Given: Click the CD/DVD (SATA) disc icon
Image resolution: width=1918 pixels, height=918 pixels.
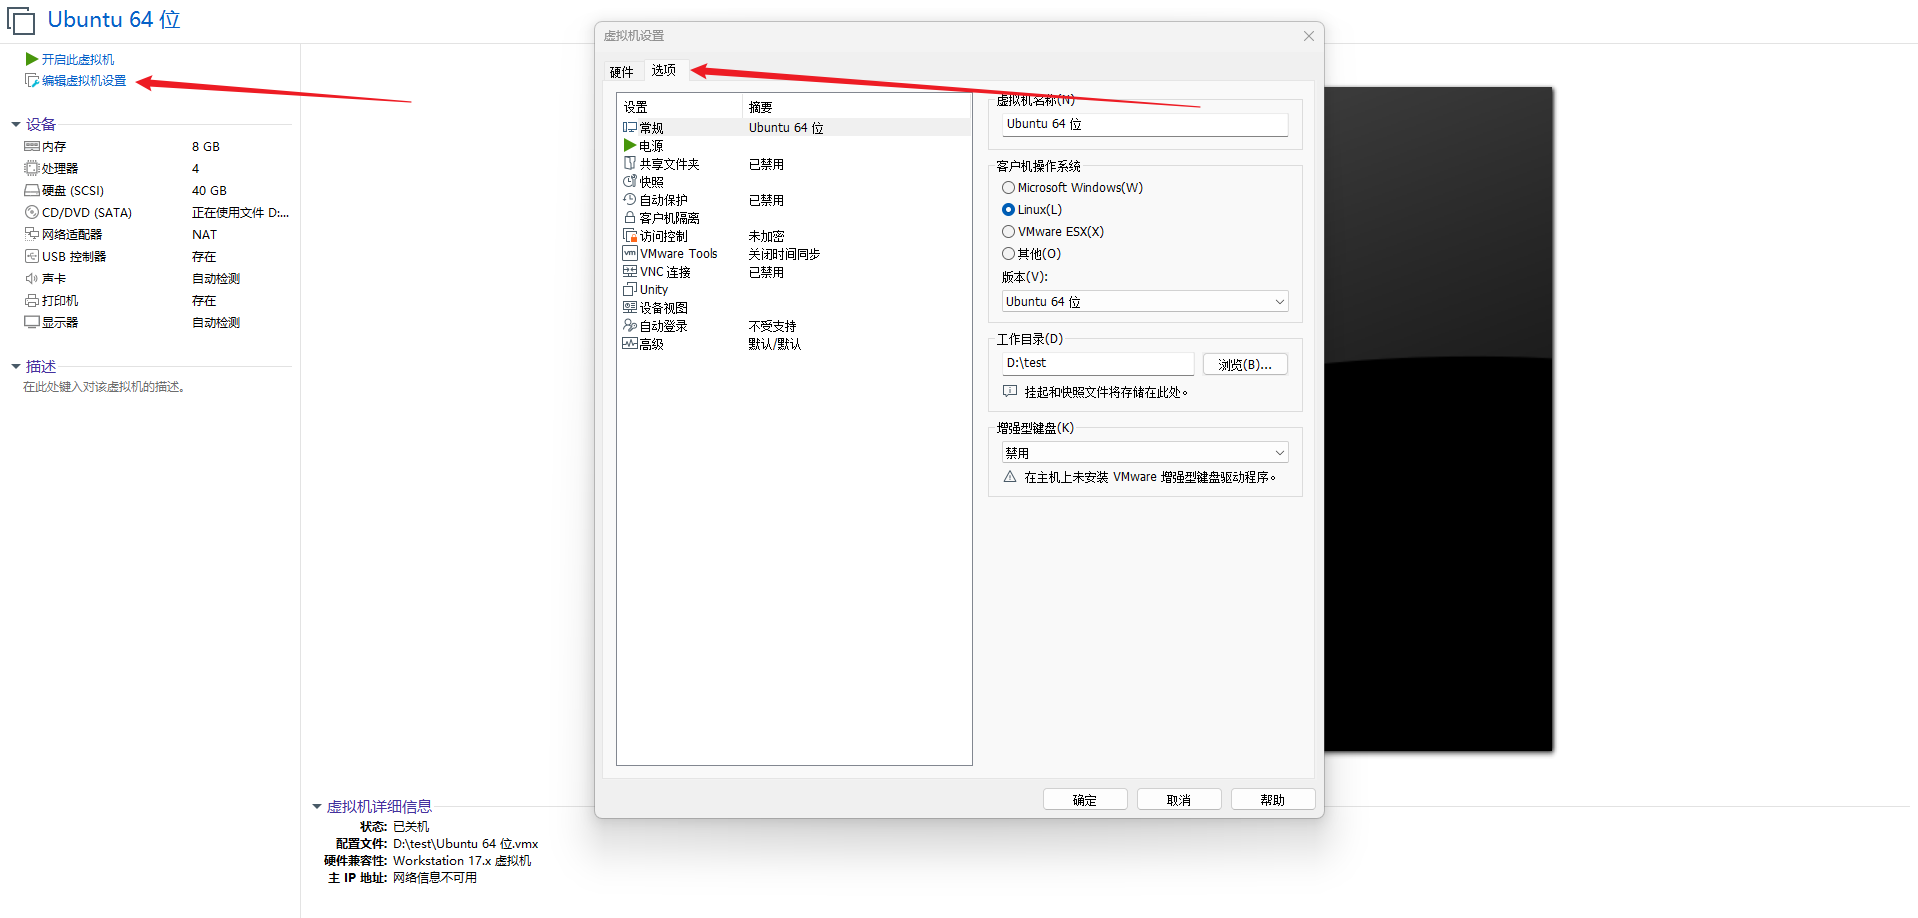Looking at the screenshot, I should click(x=32, y=212).
